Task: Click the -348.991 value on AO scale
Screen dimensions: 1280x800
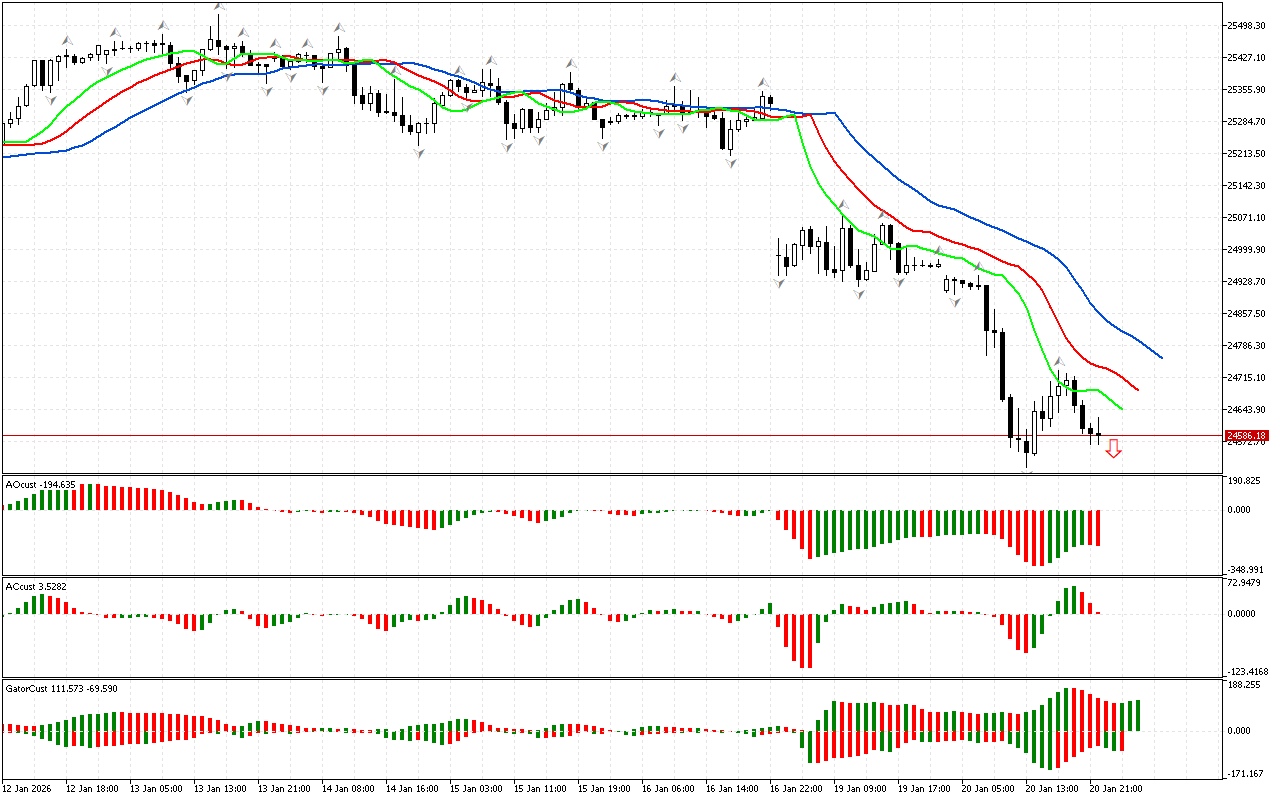Action: (1247, 568)
